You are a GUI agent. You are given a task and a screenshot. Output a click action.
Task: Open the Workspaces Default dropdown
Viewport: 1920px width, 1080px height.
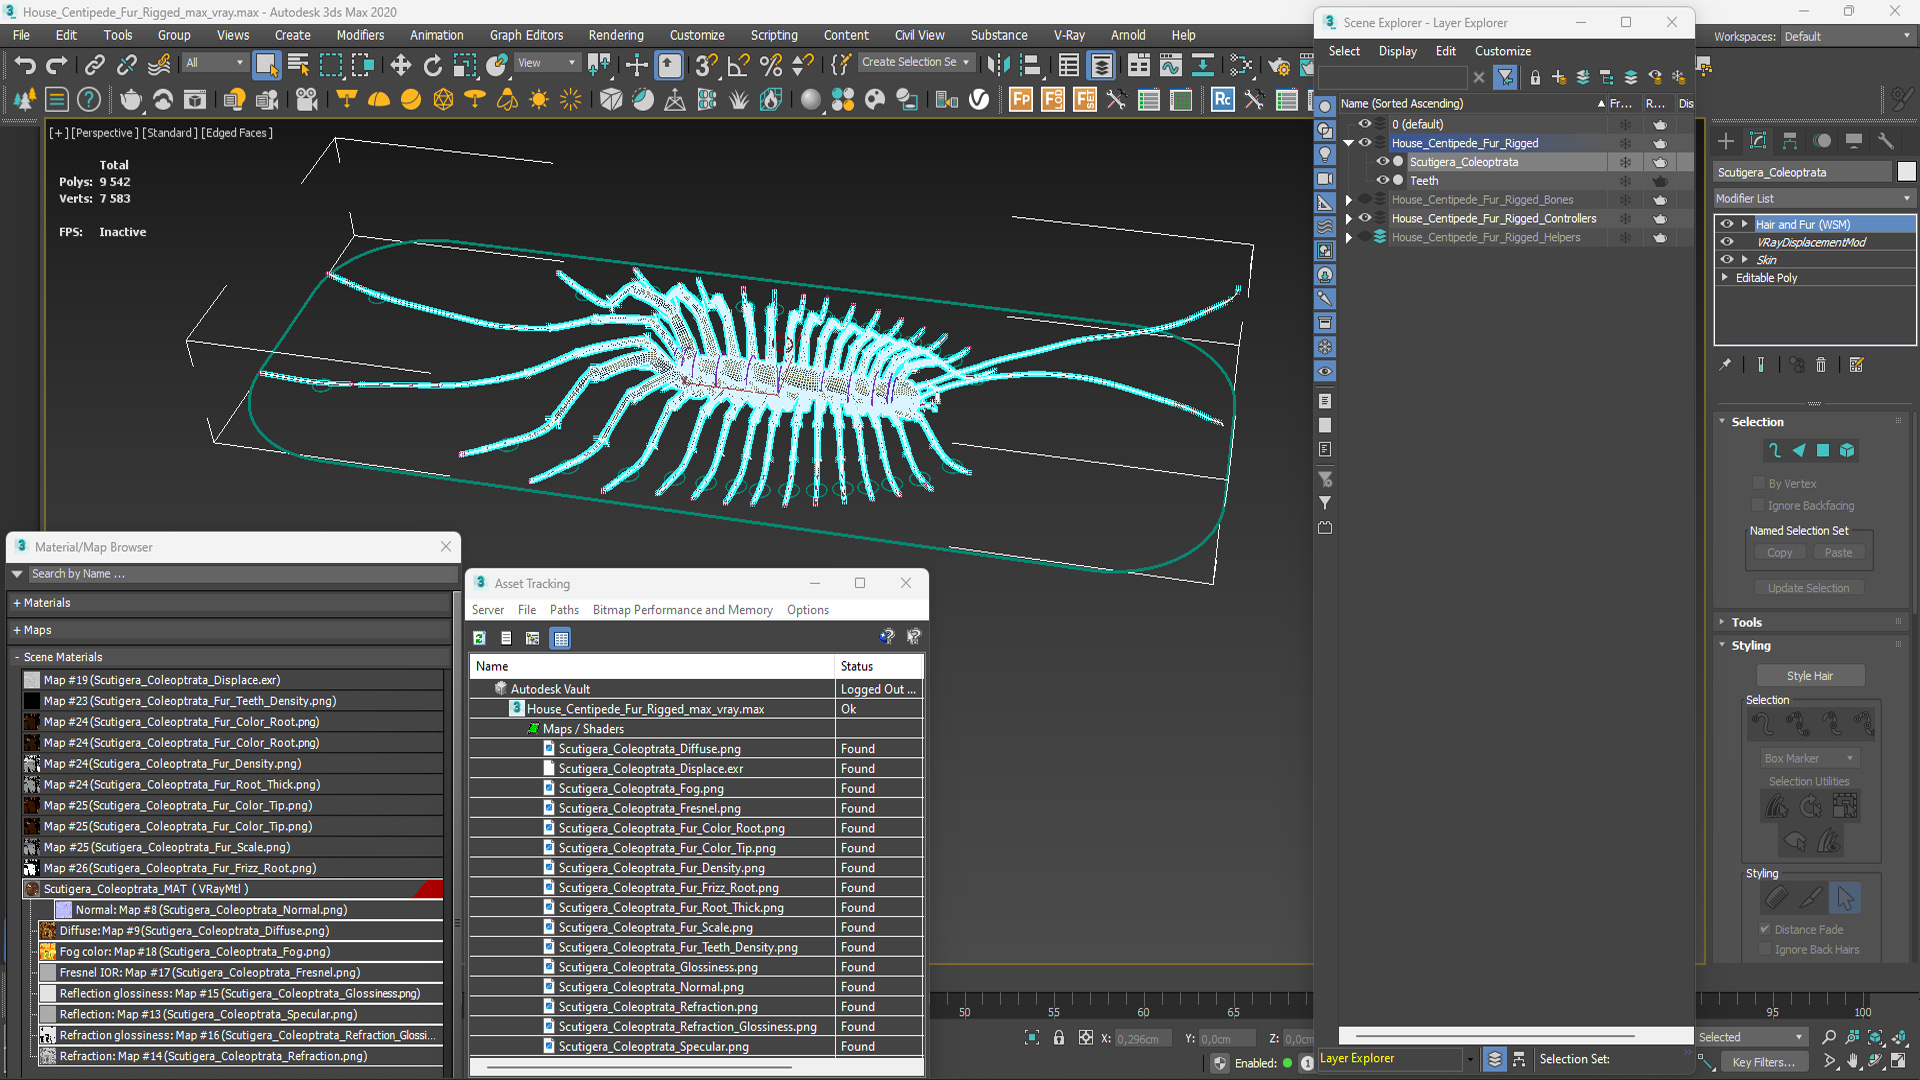[x=1847, y=37]
